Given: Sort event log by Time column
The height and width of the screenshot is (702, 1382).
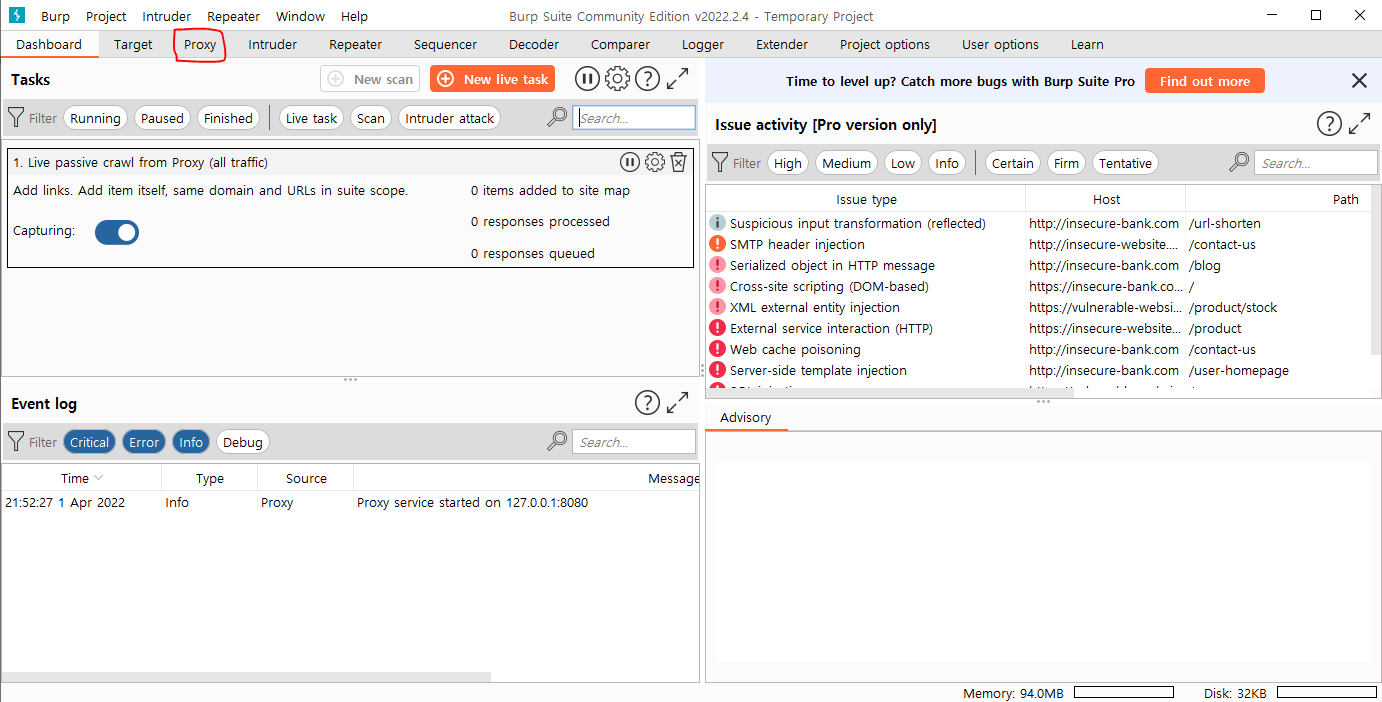Looking at the screenshot, I should [81, 478].
